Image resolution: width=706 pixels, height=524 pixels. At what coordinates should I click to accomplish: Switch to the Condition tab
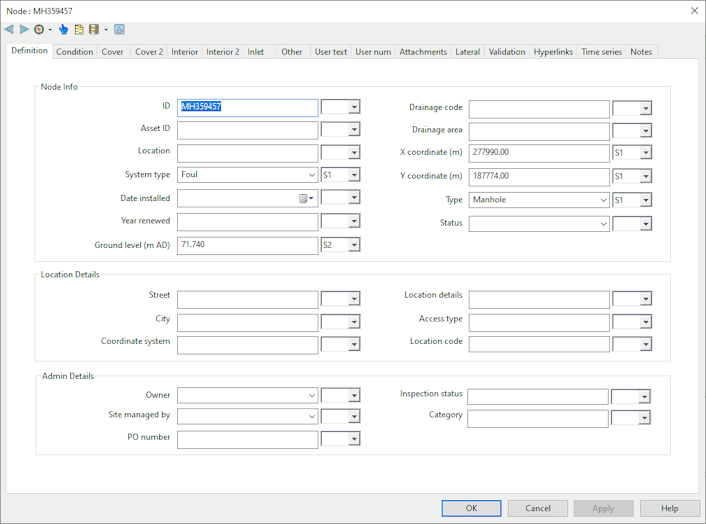[74, 52]
